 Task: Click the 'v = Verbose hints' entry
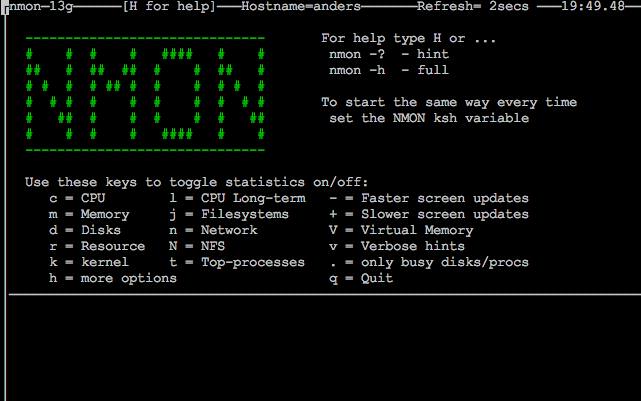pos(397,246)
